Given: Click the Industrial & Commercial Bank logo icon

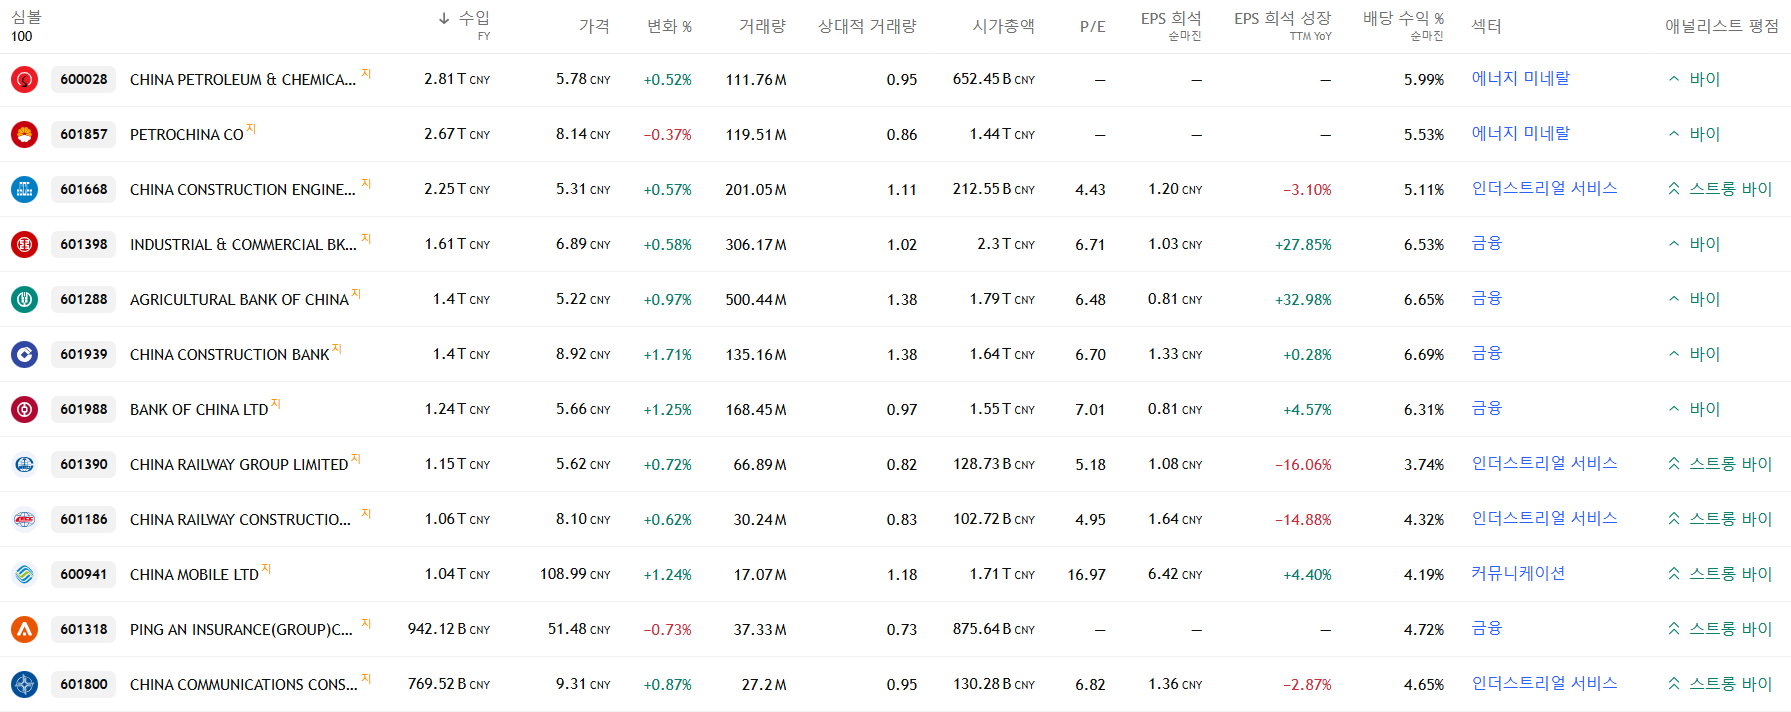Looking at the screenshot, I should pos(25,244).
